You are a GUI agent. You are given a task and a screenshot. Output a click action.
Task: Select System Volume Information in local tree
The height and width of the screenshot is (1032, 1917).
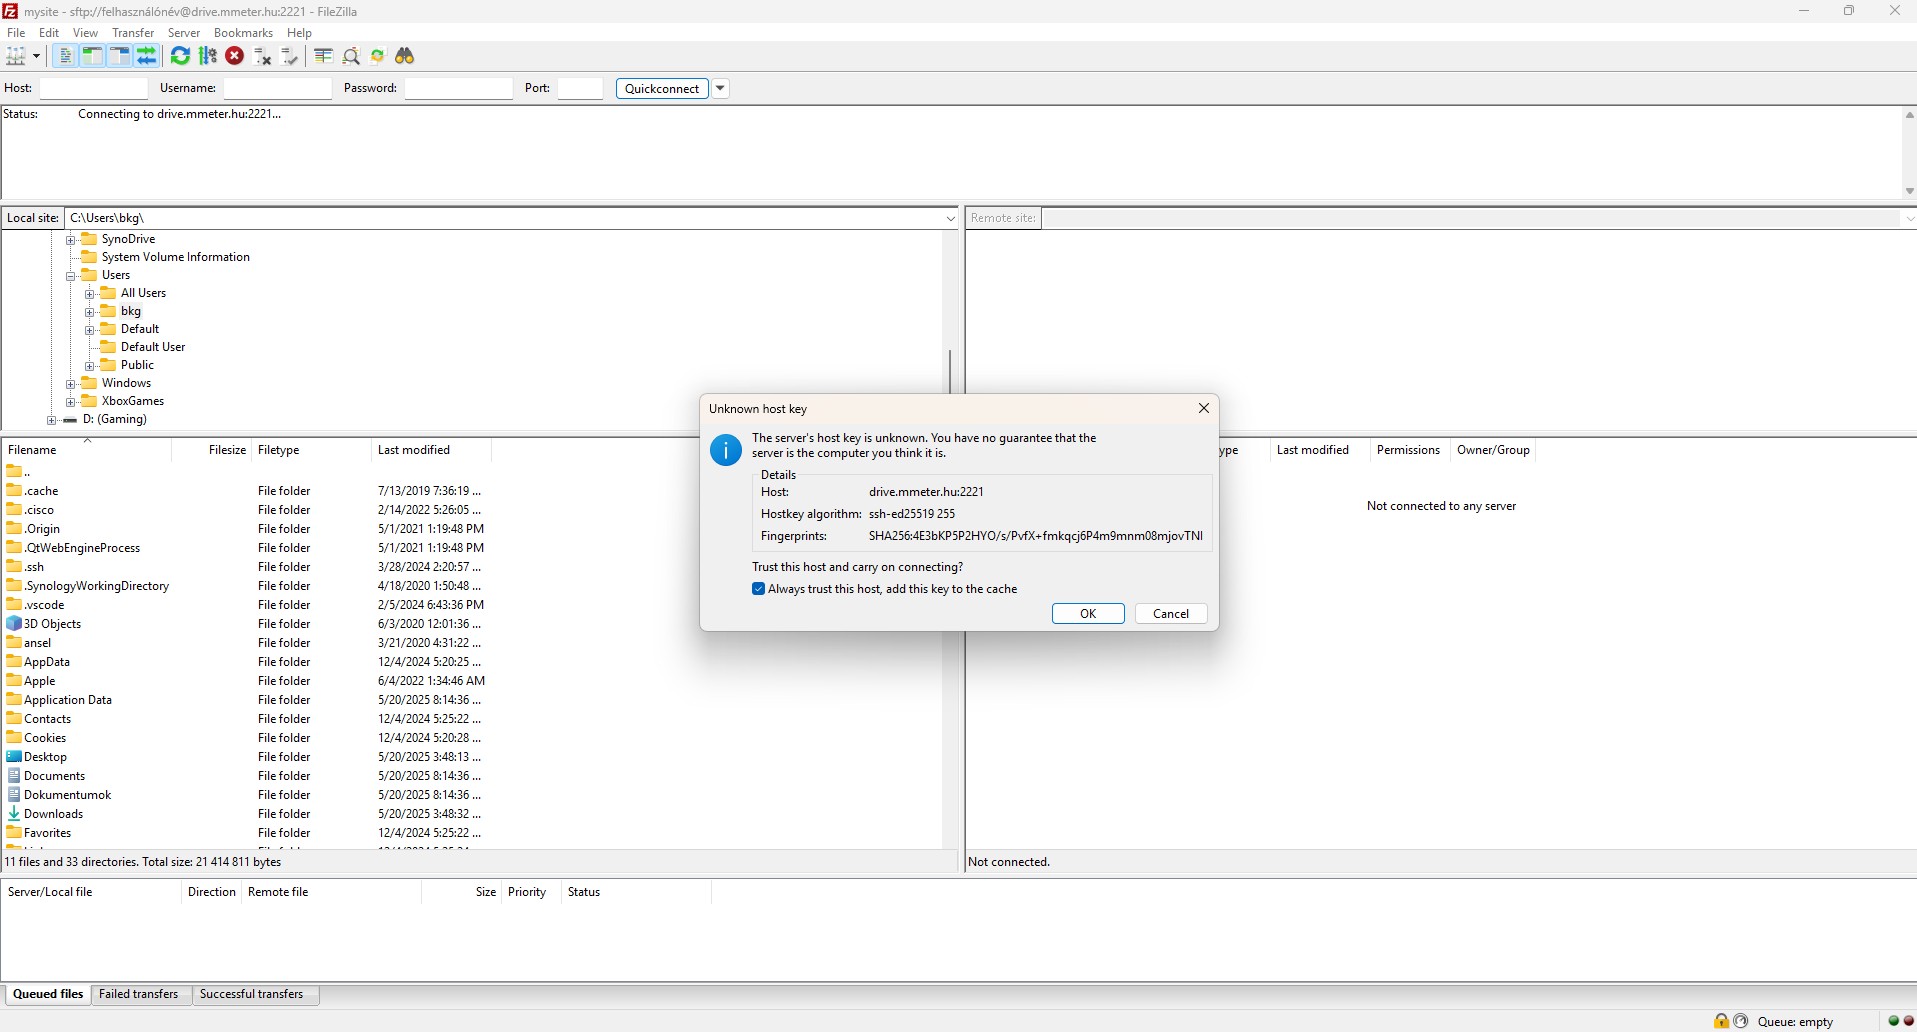tap(176, 257)
